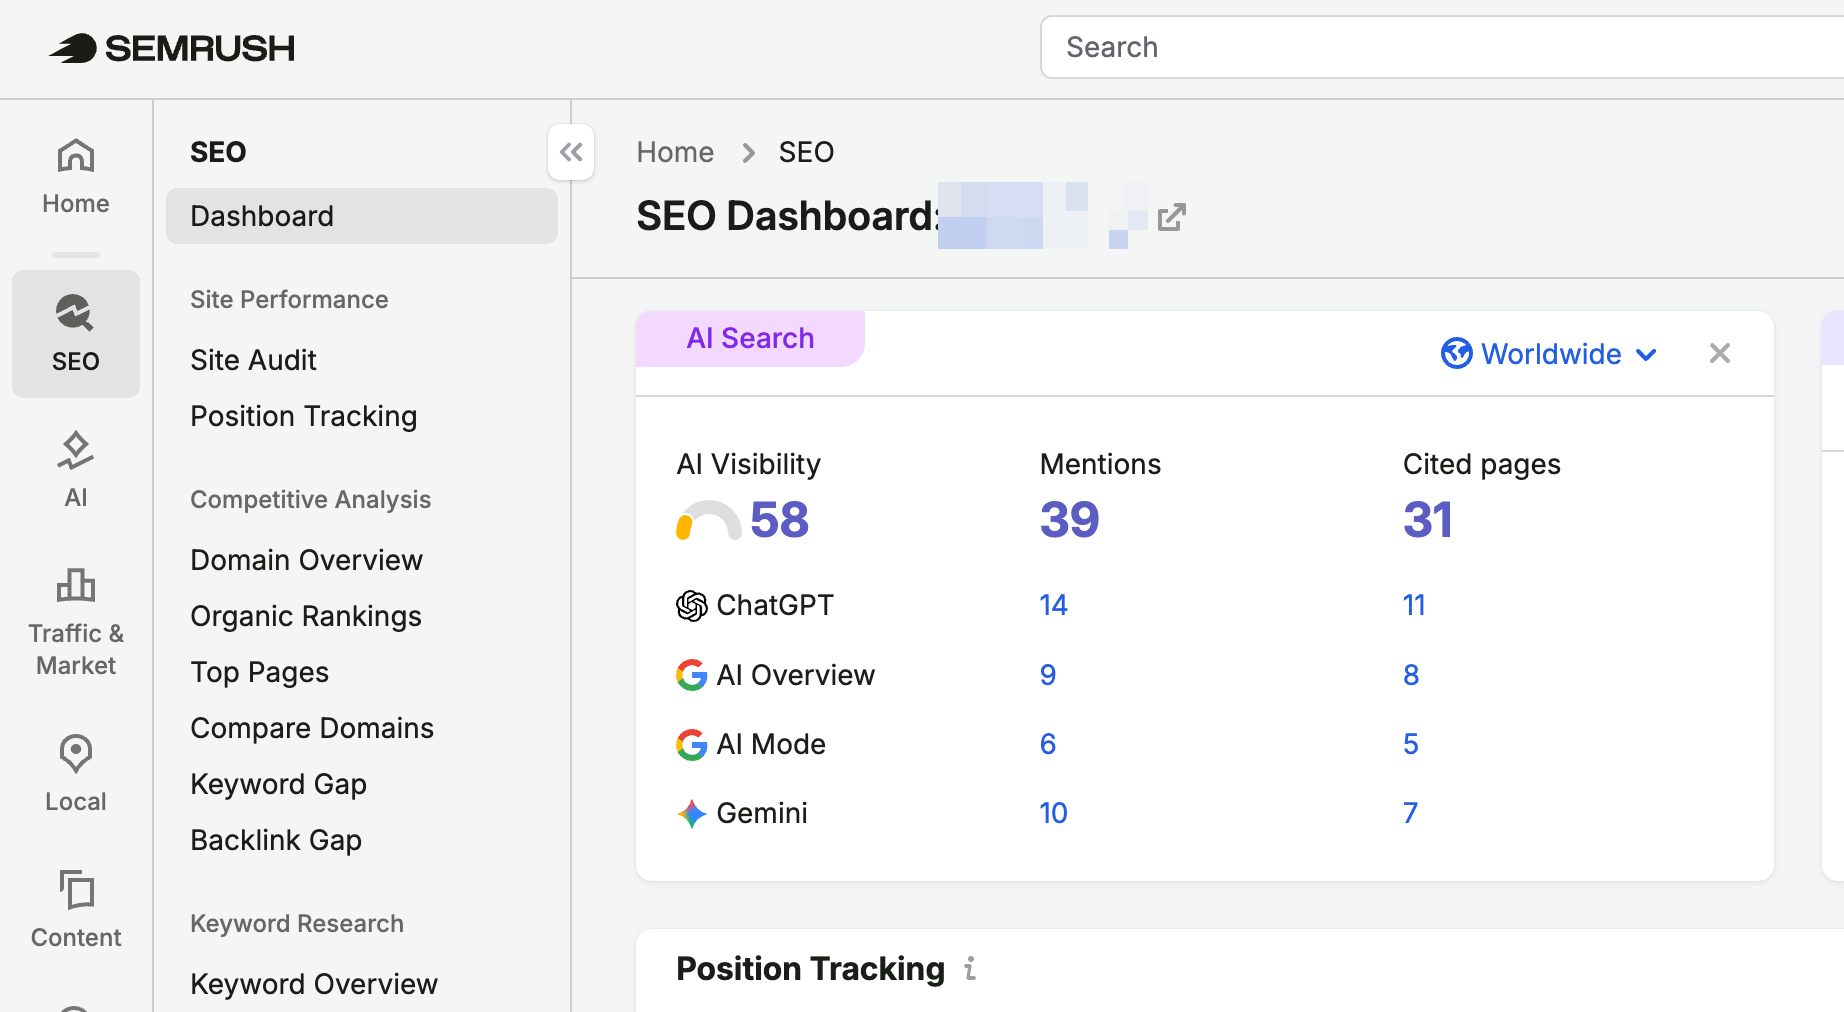
Task: Go to Home breadcrumb link
Action: (x=675, y=152)
